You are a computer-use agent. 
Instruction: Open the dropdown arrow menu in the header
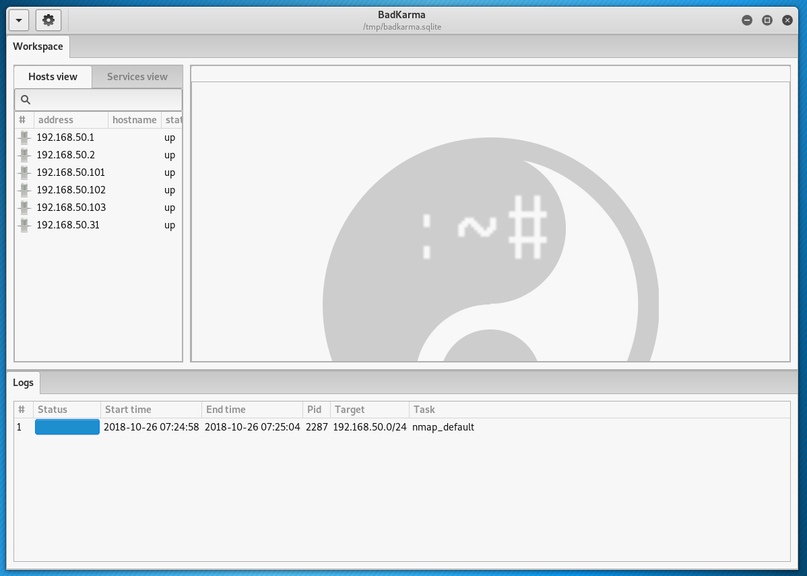(x=18, y=20)
